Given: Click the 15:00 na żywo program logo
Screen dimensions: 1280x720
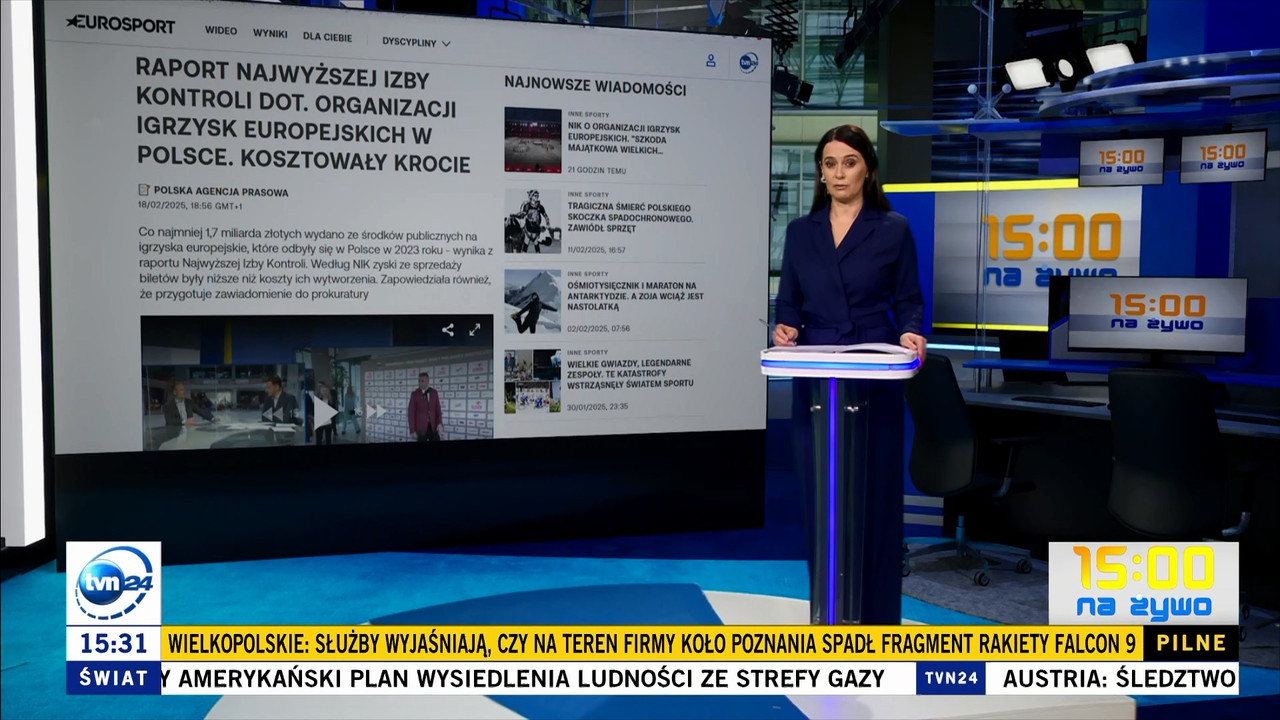Looking at the screenshot, I should pos(1143,584).
